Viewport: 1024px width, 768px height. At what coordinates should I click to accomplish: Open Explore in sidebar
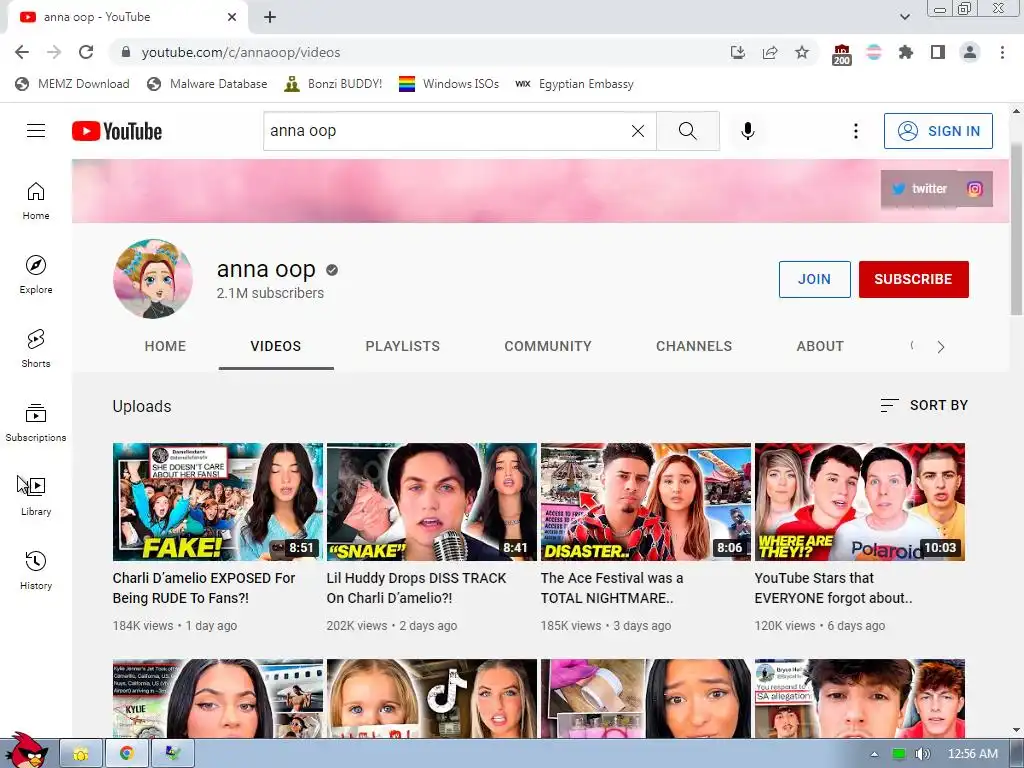(36, 274)
